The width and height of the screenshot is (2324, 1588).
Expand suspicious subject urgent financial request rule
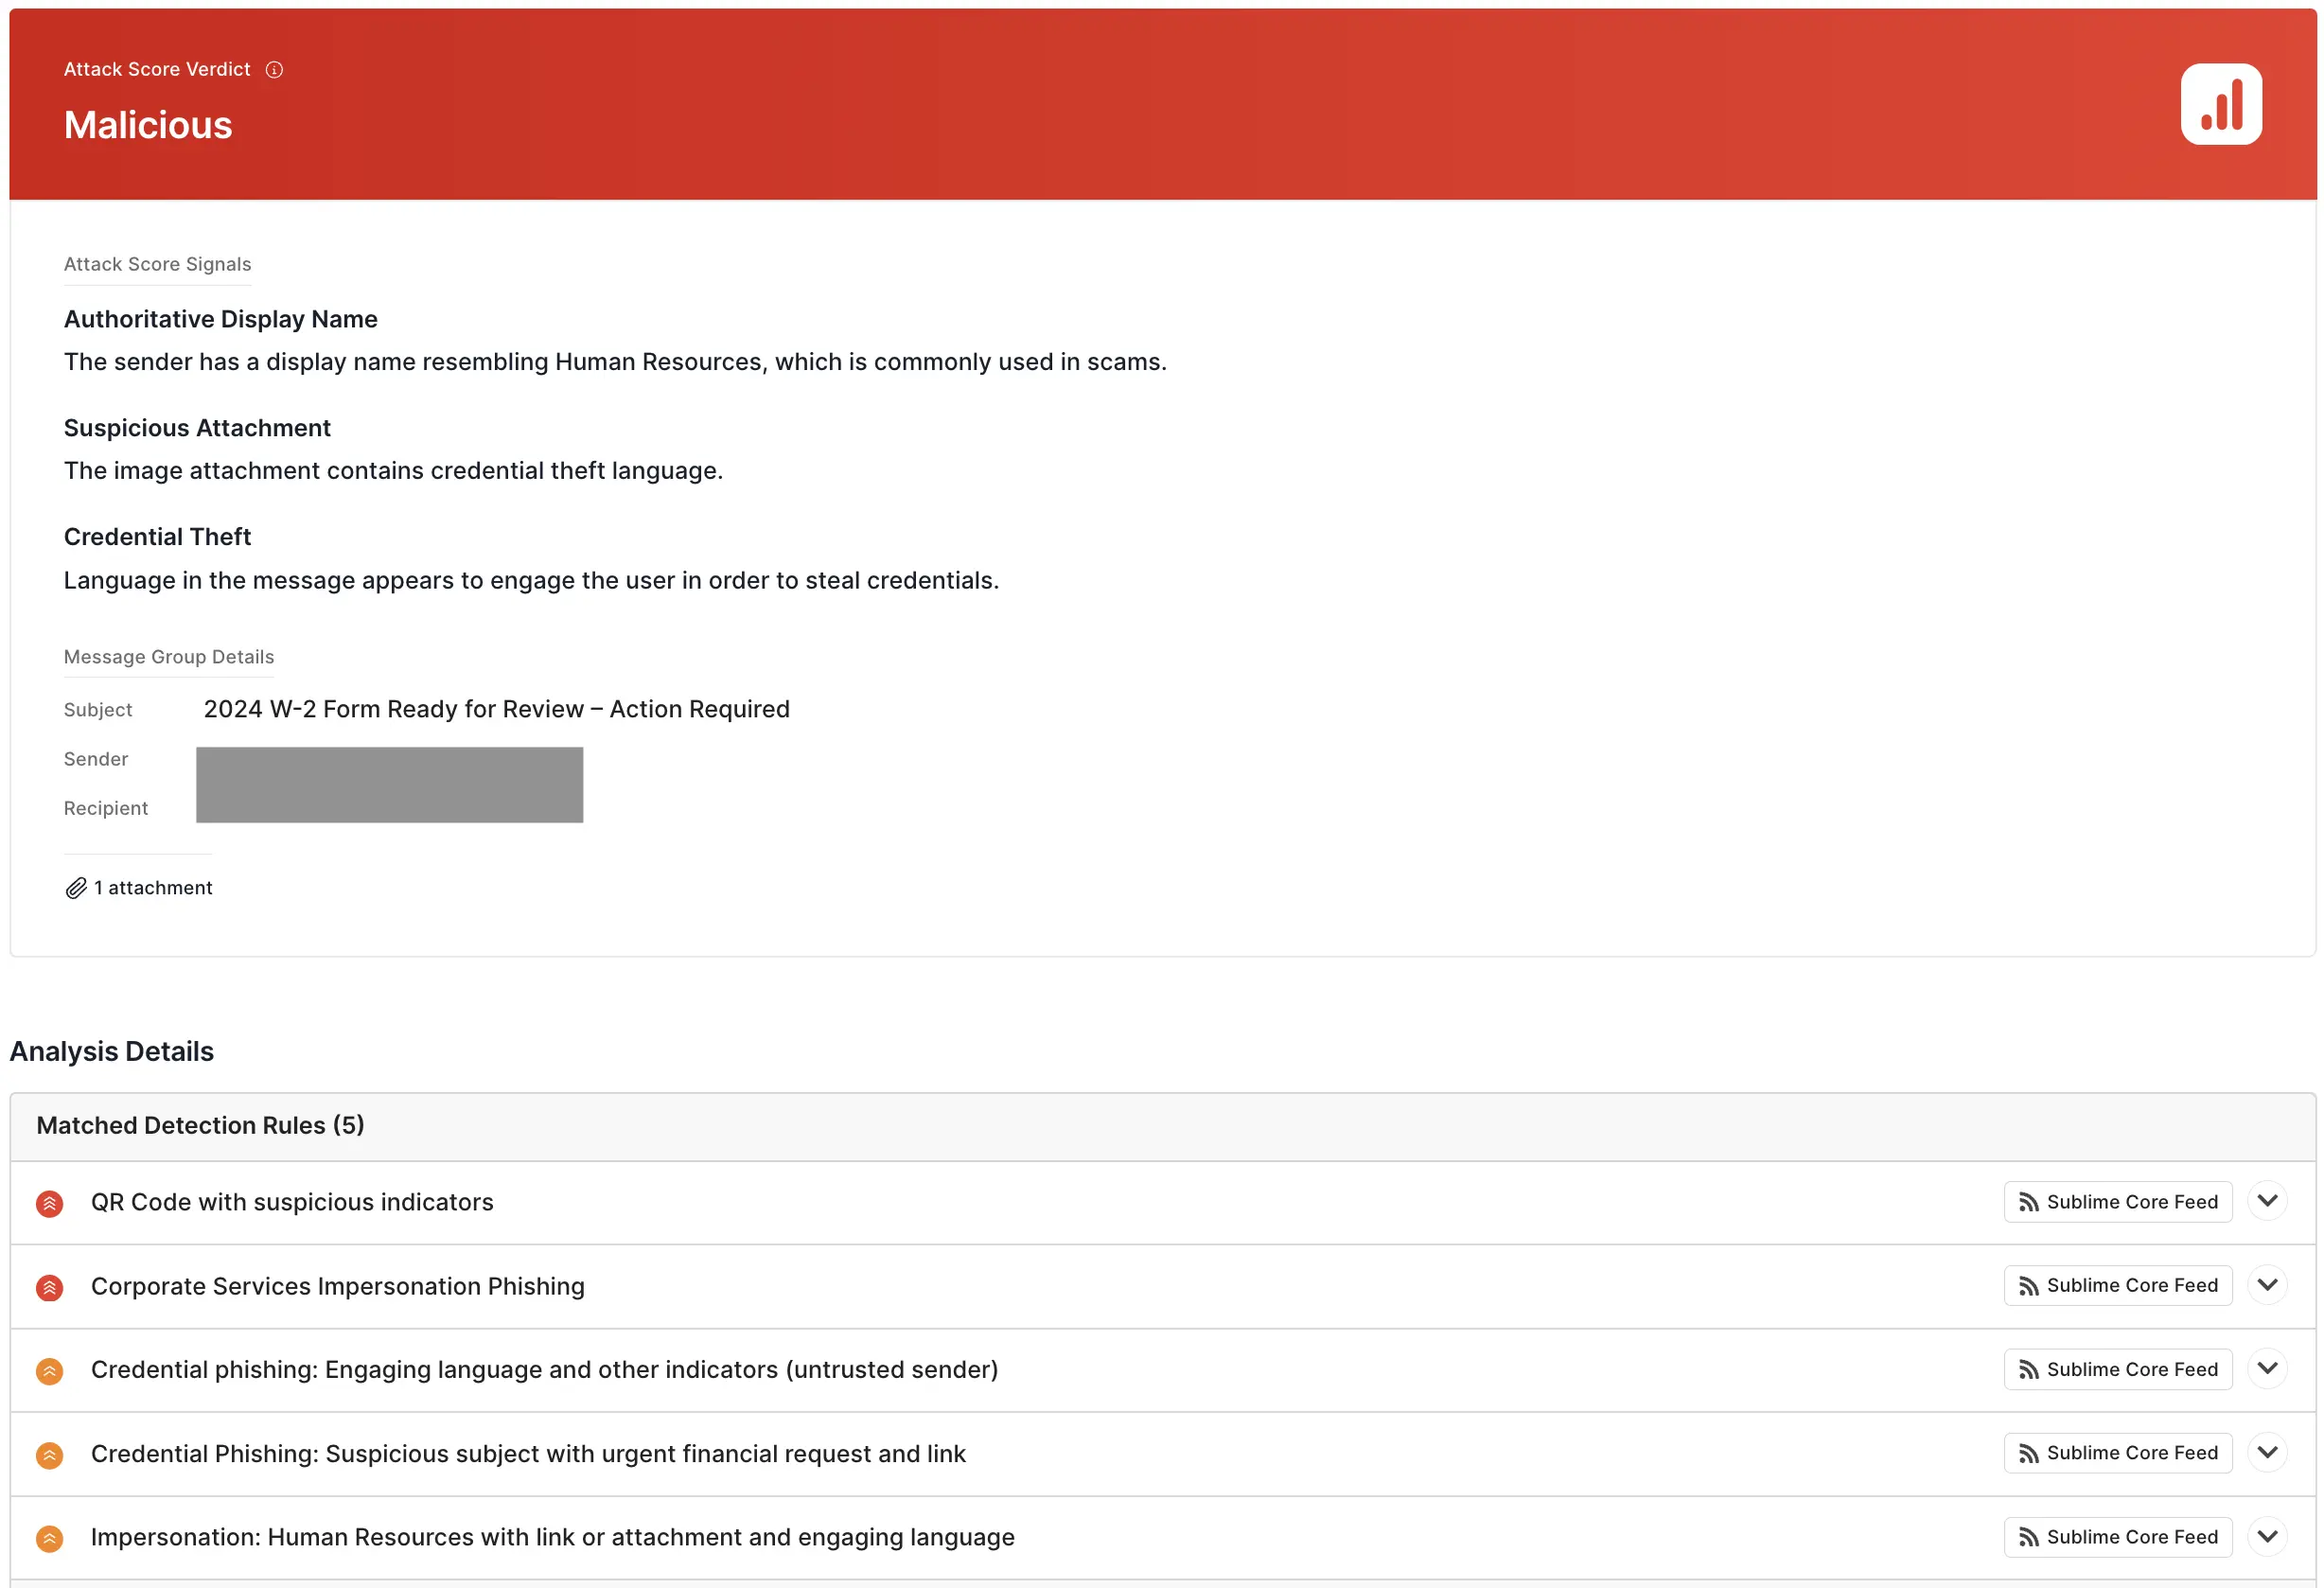click(x=2266, y=1452)
